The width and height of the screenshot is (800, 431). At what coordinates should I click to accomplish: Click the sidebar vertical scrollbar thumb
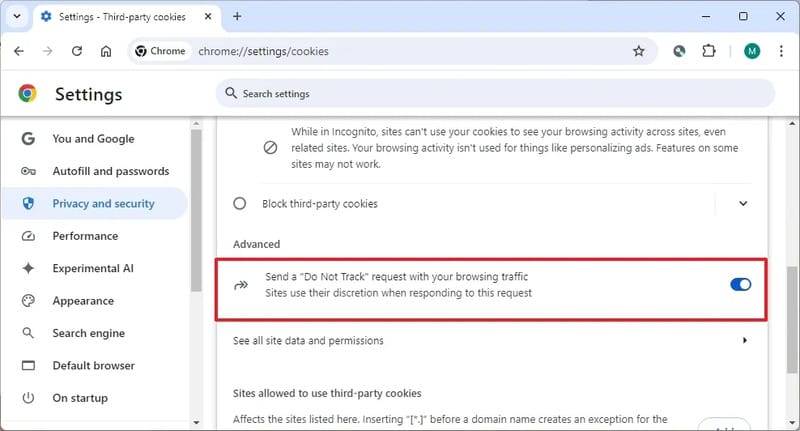point(196,210)
